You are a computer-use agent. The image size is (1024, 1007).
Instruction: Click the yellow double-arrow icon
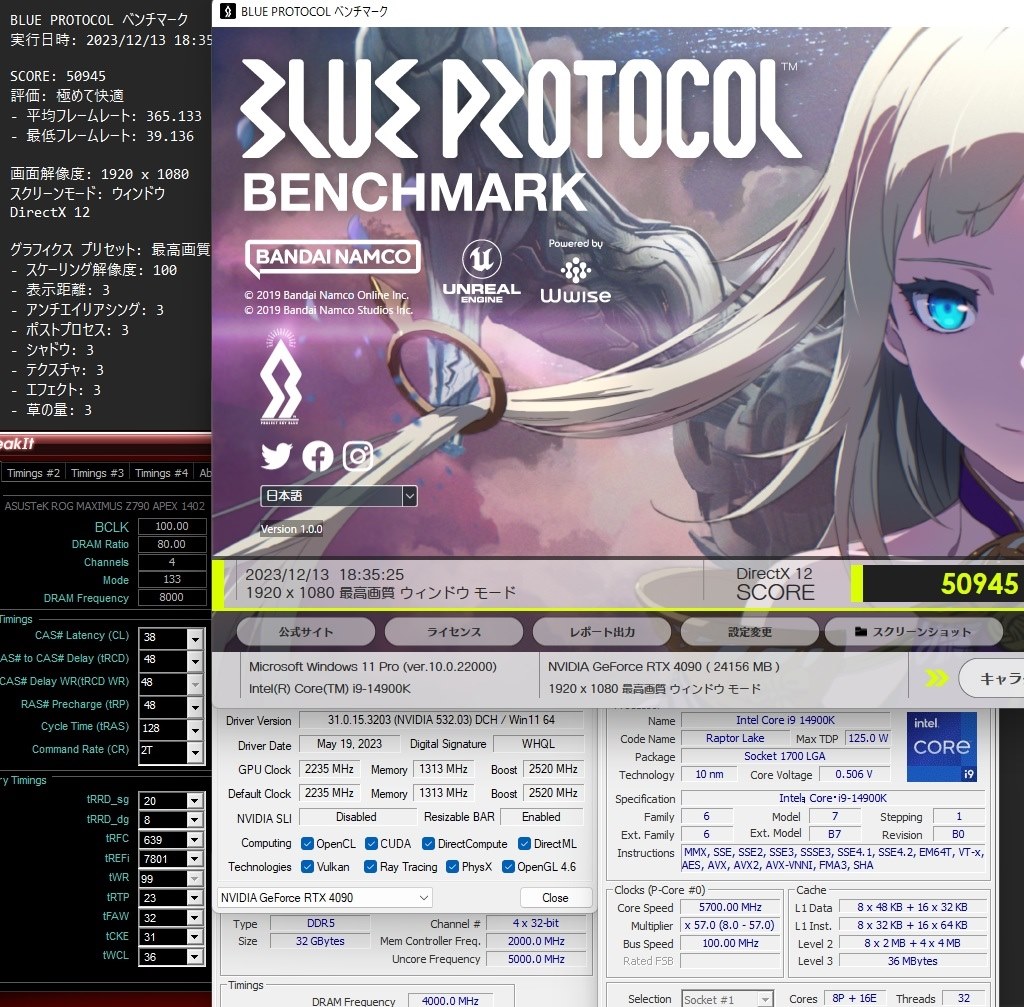coord(936,679)
